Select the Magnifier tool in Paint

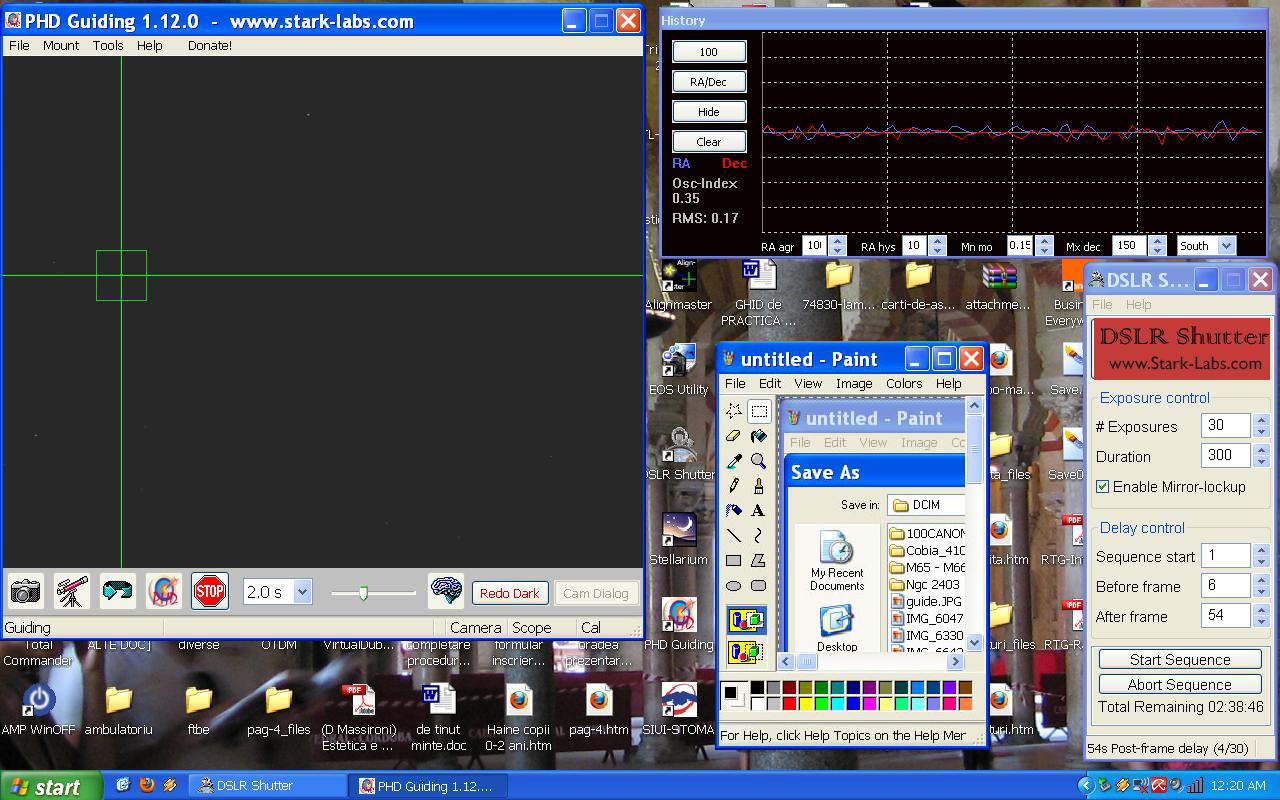pos(759,461)
